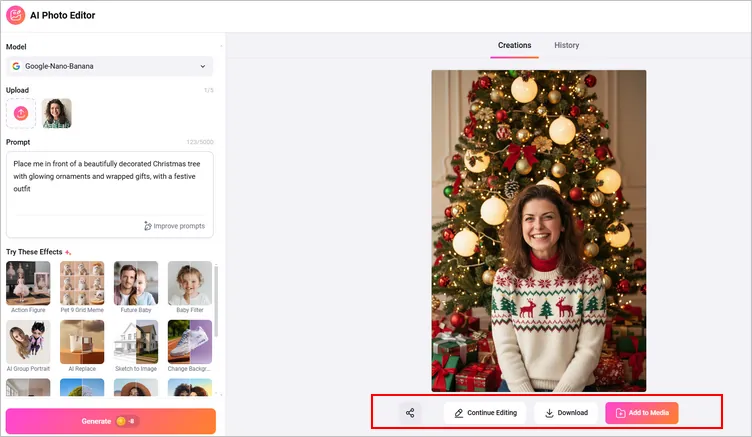The width and height of the screenshot is (752, 437).
Task: Click the AI Photo Editor logo icon
Action: pos(15,15)
